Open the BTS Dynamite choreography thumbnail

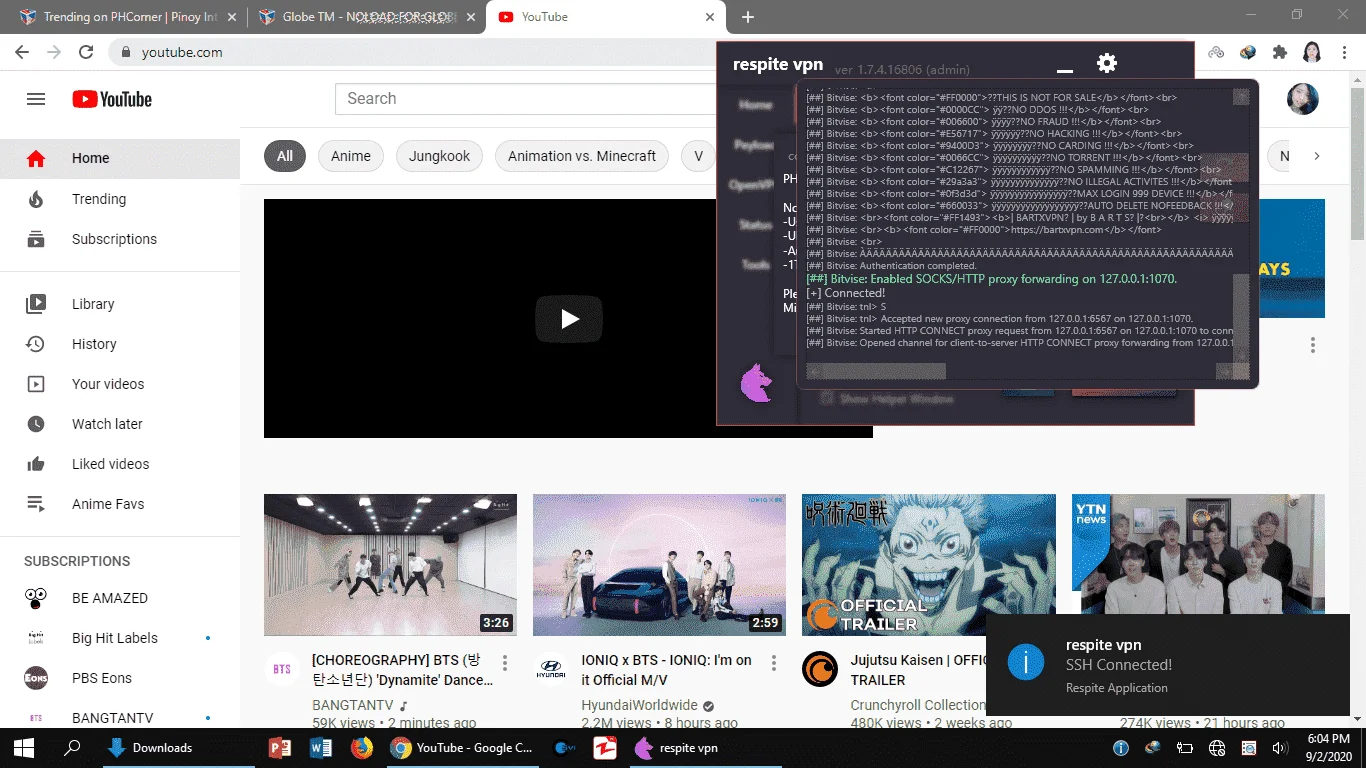[x=390, y=565]
